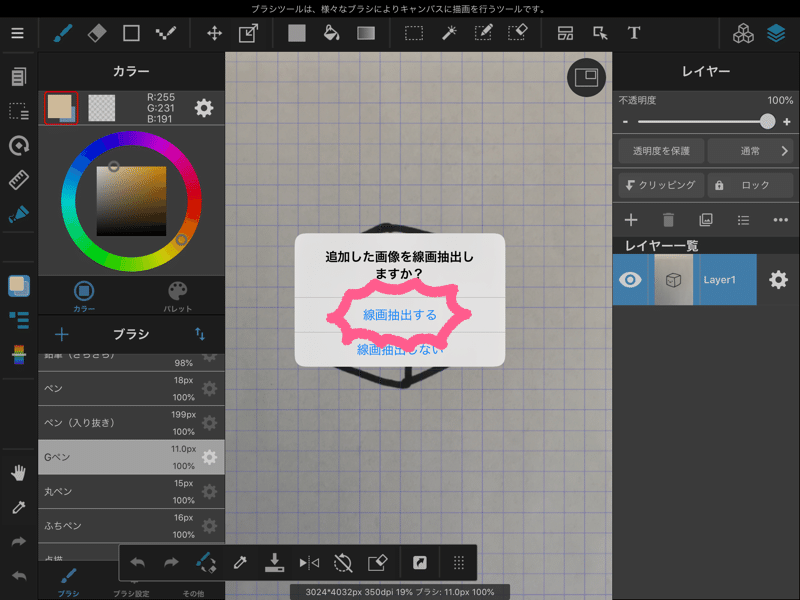Viewport: 800px width, 600px height.
Task: Select the rectangle shape tool
Action: pyautogui.click(x=131, y=34)
